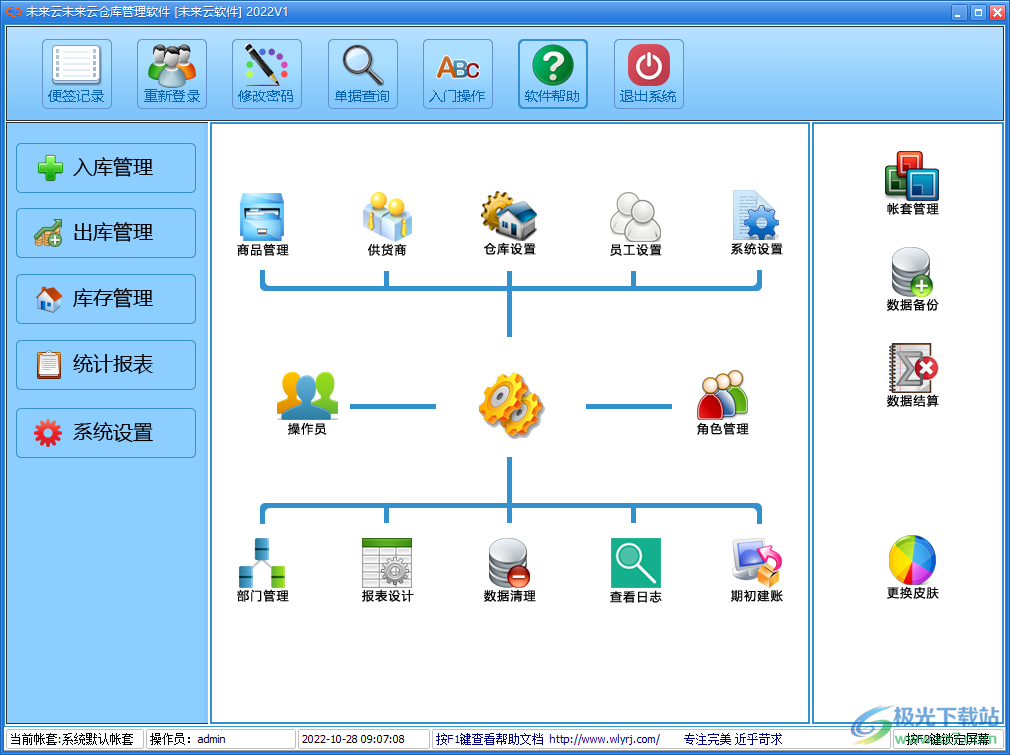Screen dimensions: 1010x755
Task: Open 部门管理 department management icon
Action: coord(262,571)
